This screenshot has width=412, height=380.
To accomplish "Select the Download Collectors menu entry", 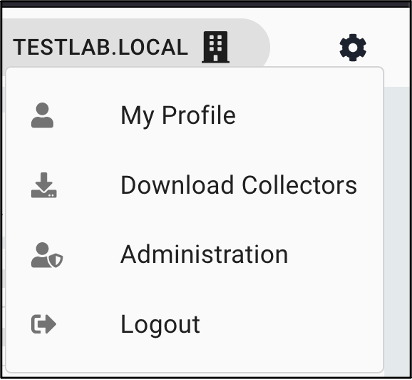I will 195,185.
